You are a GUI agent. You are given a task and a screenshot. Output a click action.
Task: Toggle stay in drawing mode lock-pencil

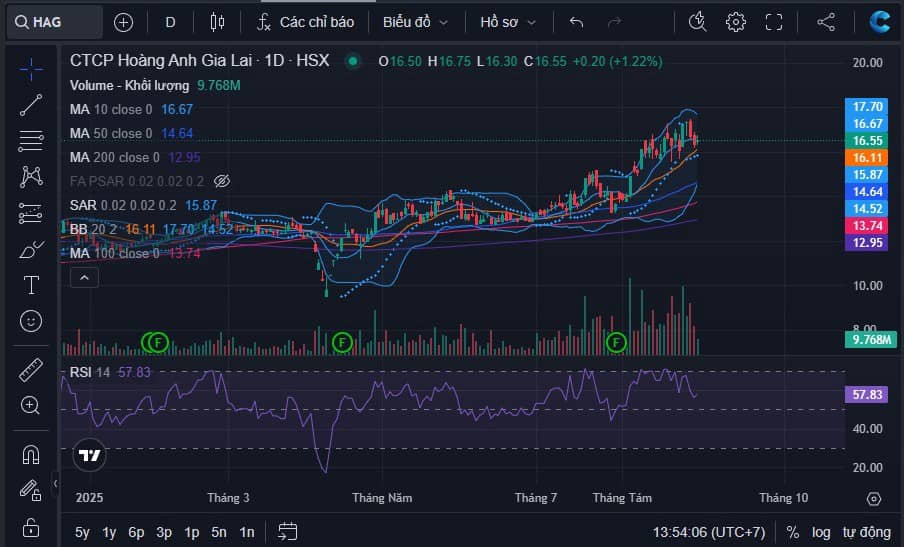click(31, 491)
